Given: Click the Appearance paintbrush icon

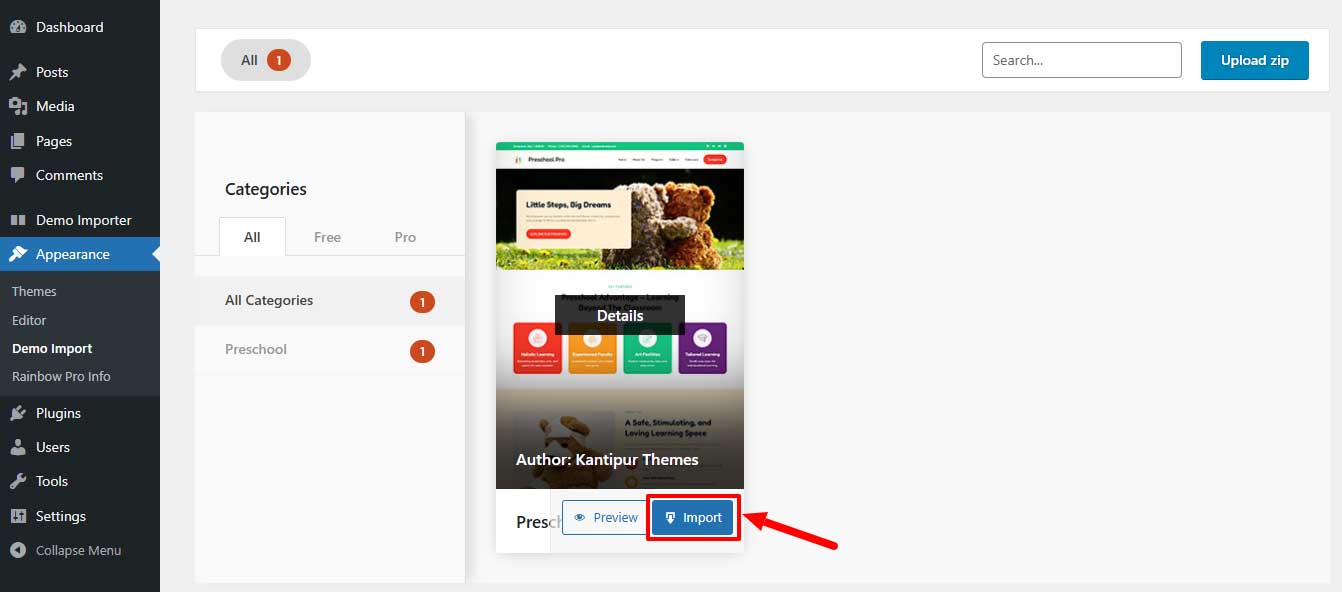Looking at the screenshot, I should tap(18, 254).
